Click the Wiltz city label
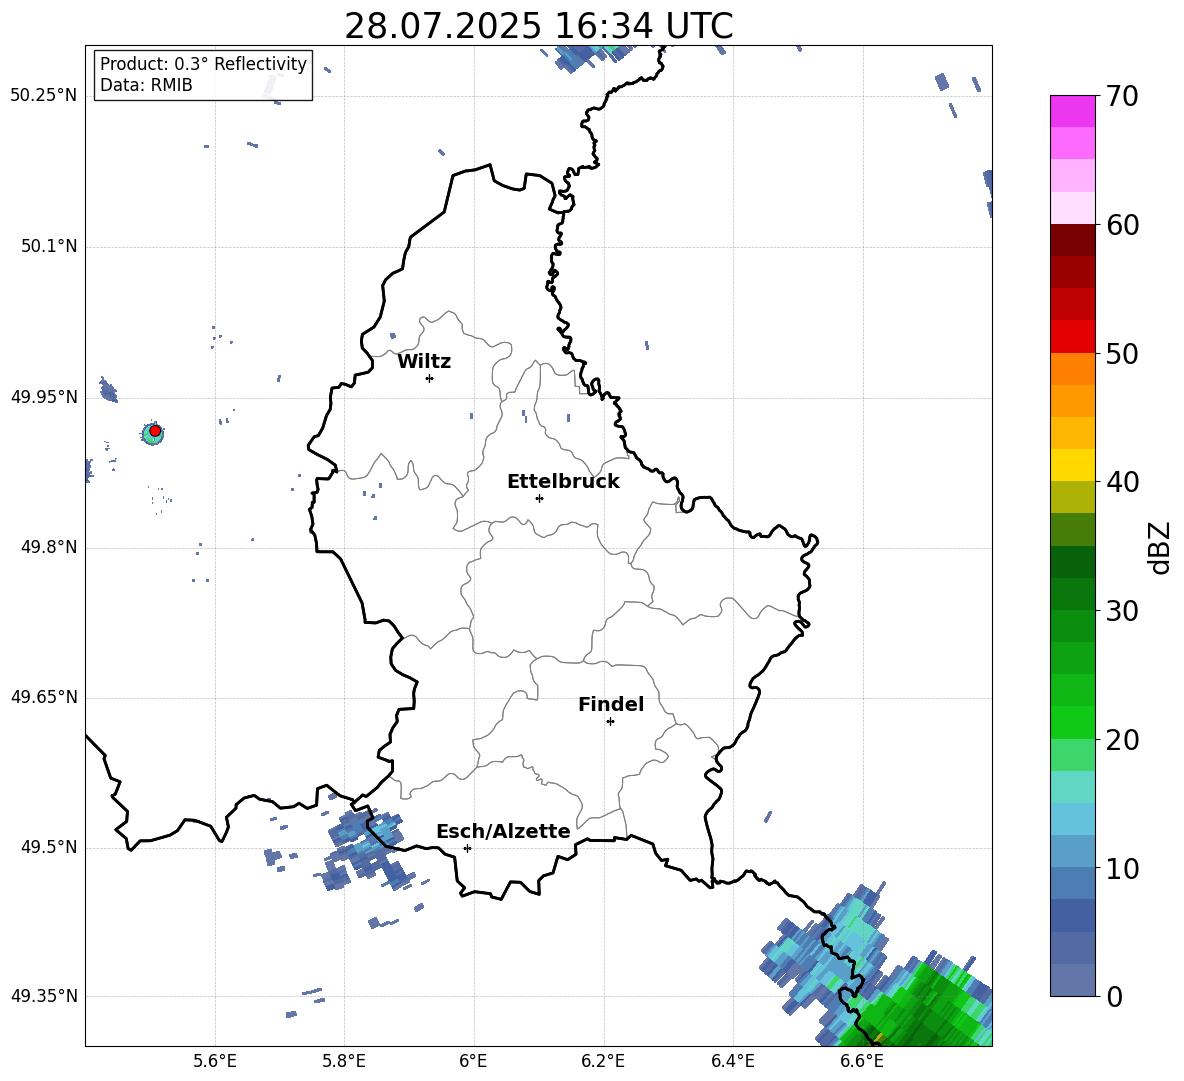1184x1081 pixels. coord(424,362)
